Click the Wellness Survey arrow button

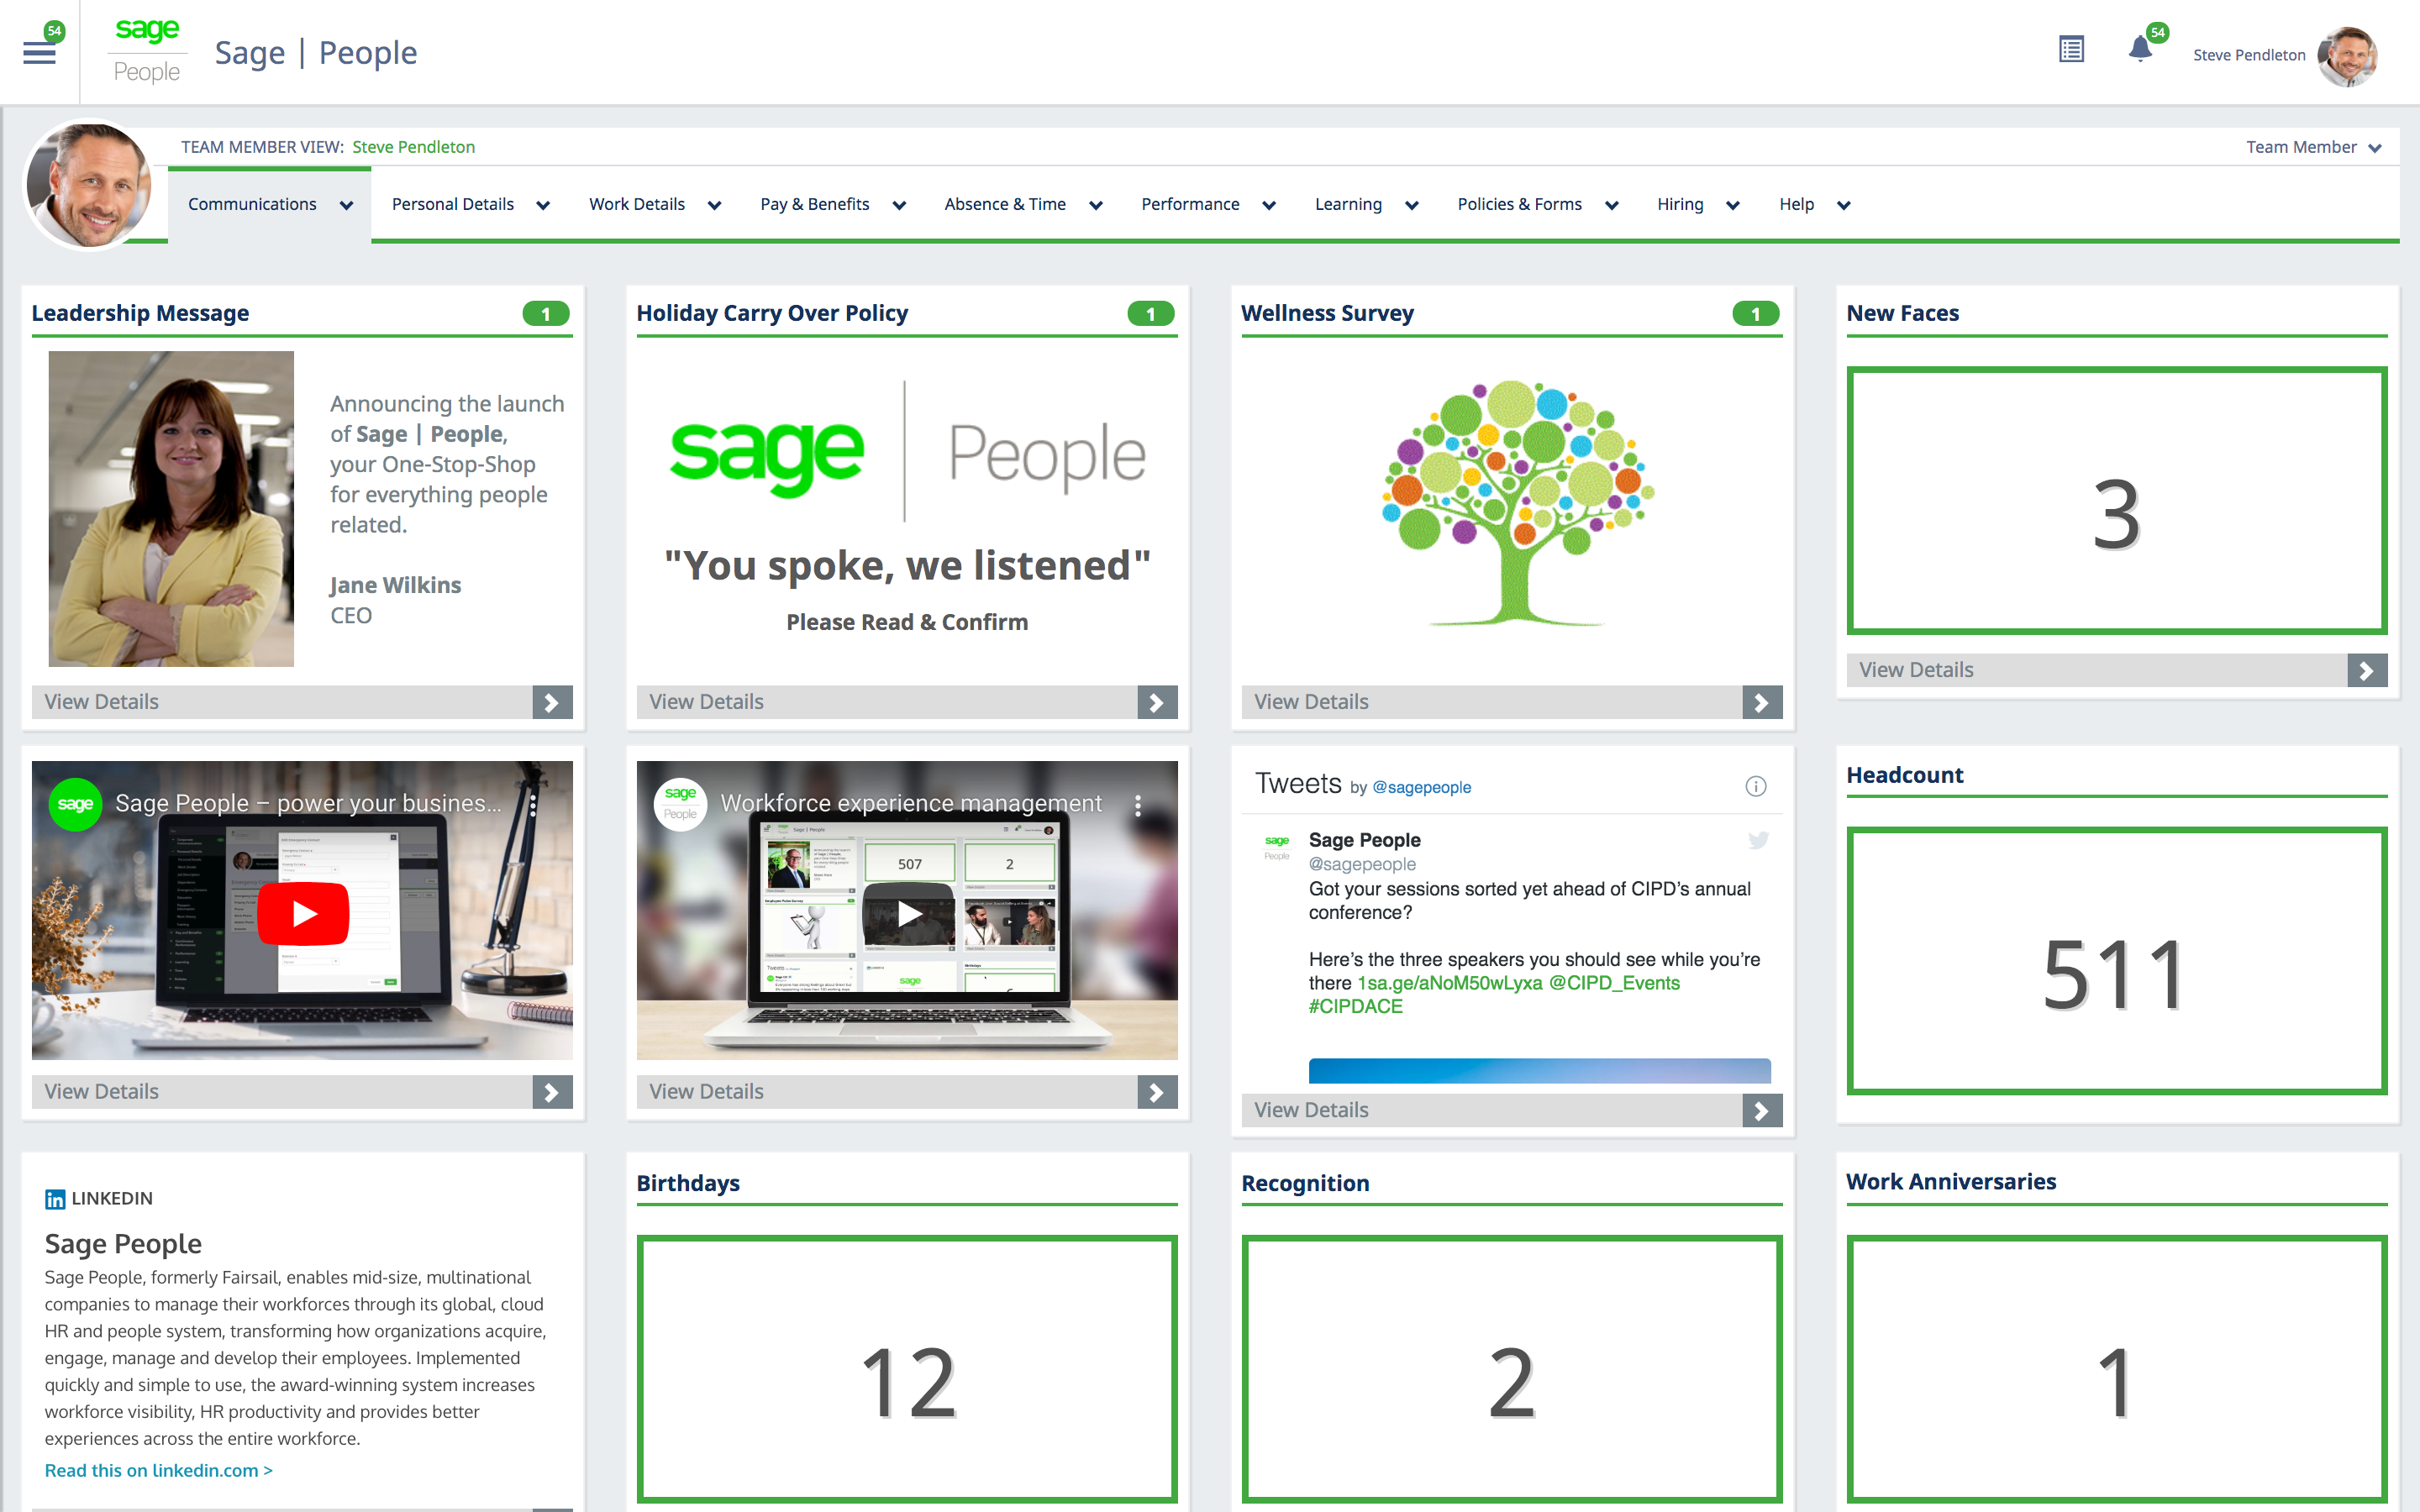[1761, 702]
